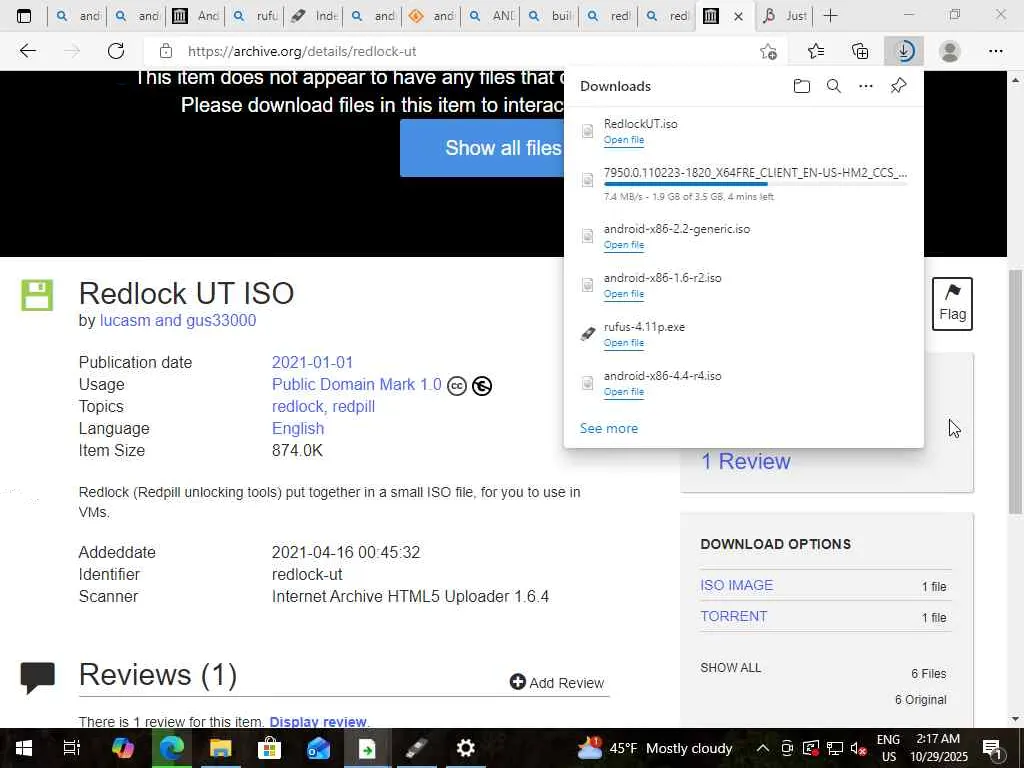Open Task View on taskbar
This screenshot has width=1024, height=768.
(71, 748)
